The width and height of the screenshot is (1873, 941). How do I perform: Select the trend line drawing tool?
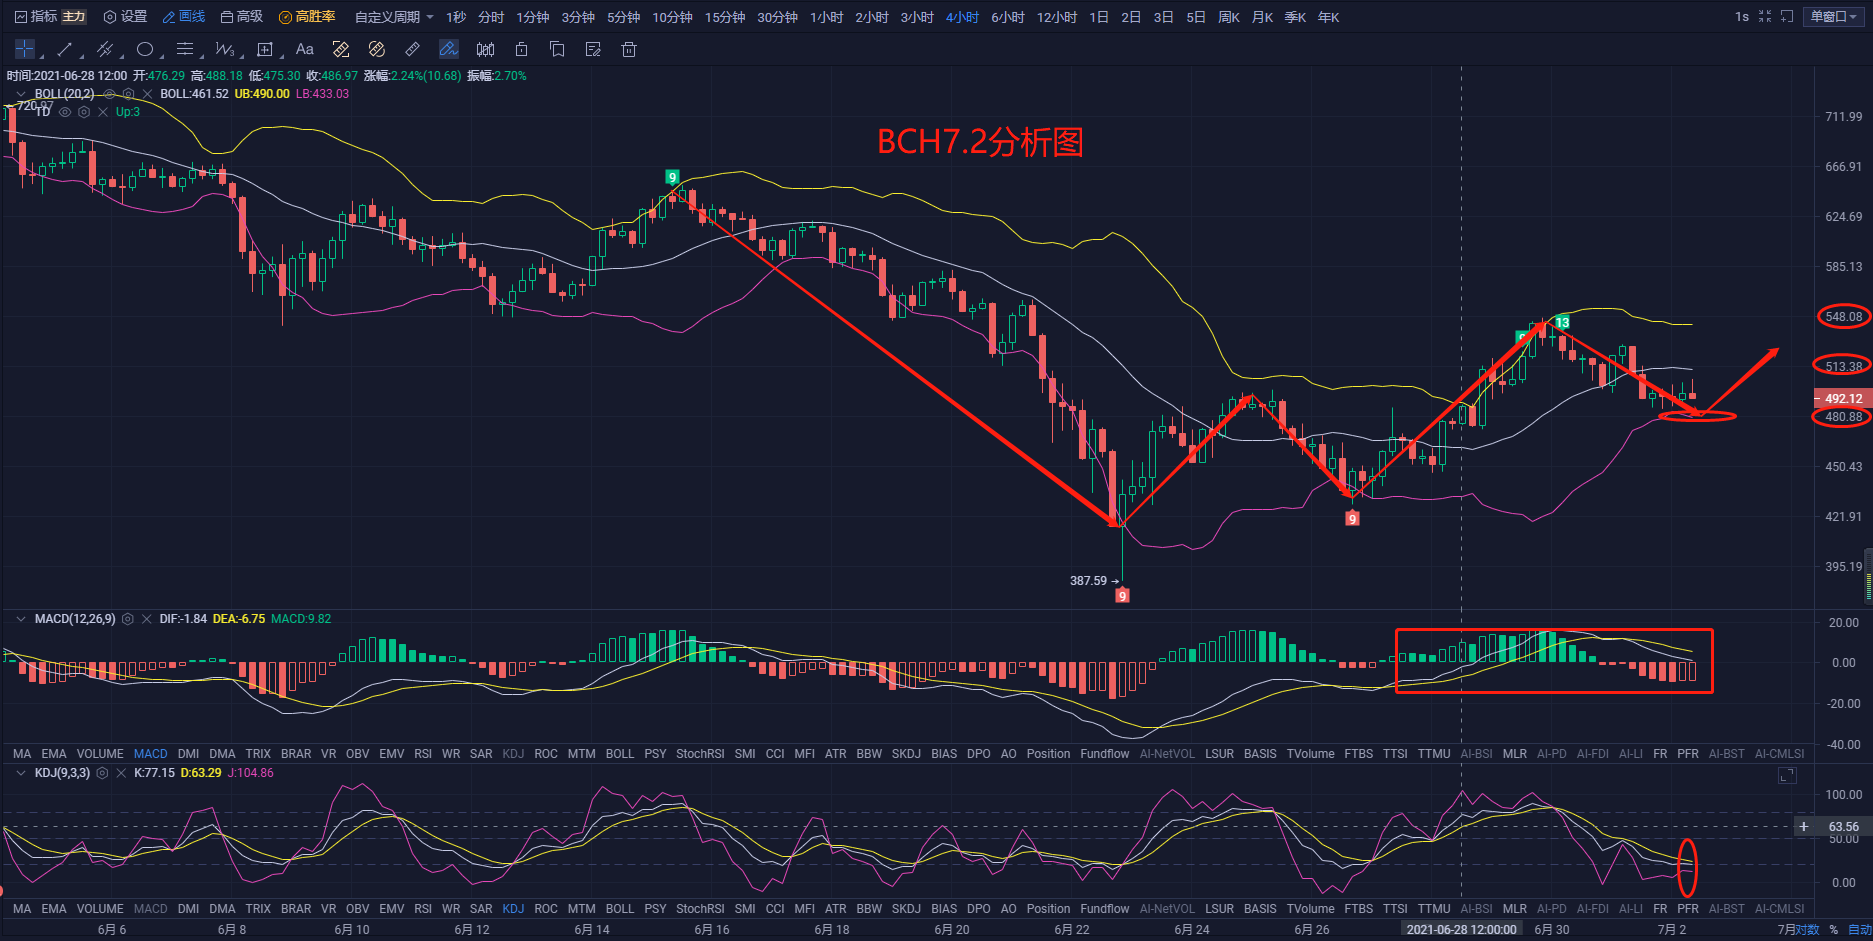click(x=63, y=49)
